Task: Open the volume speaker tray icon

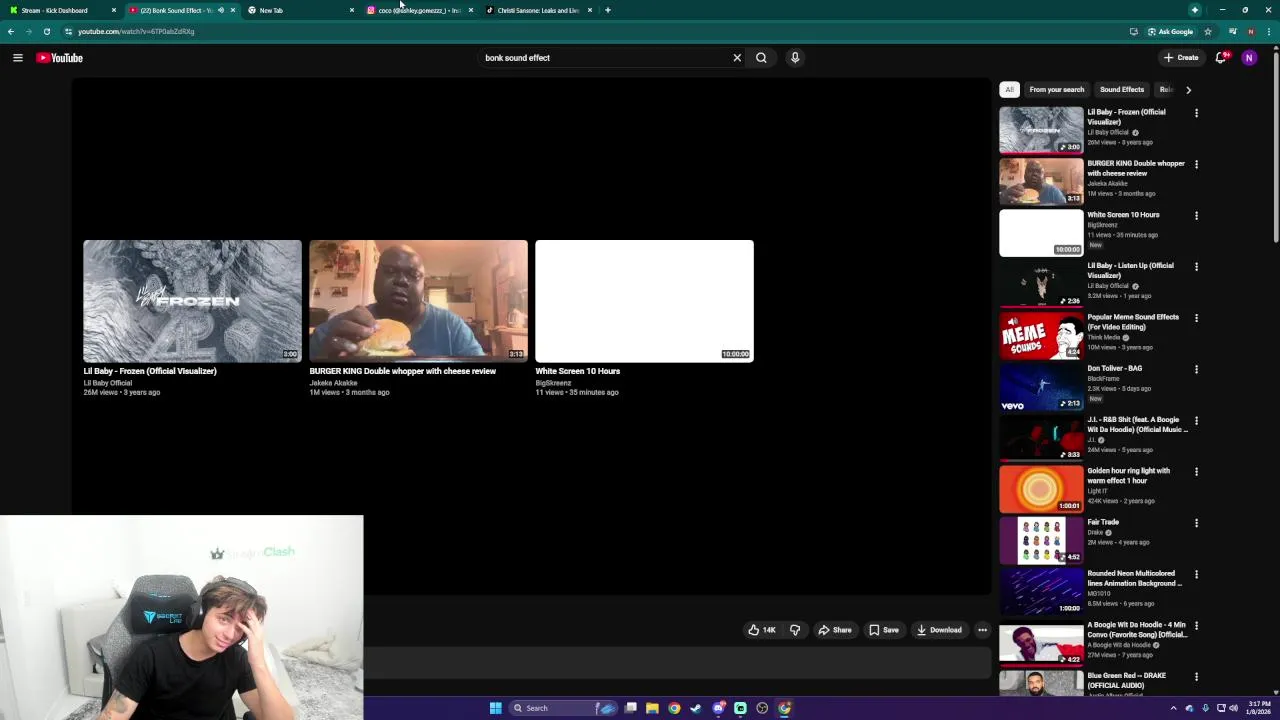Action: pos(1233,708)
